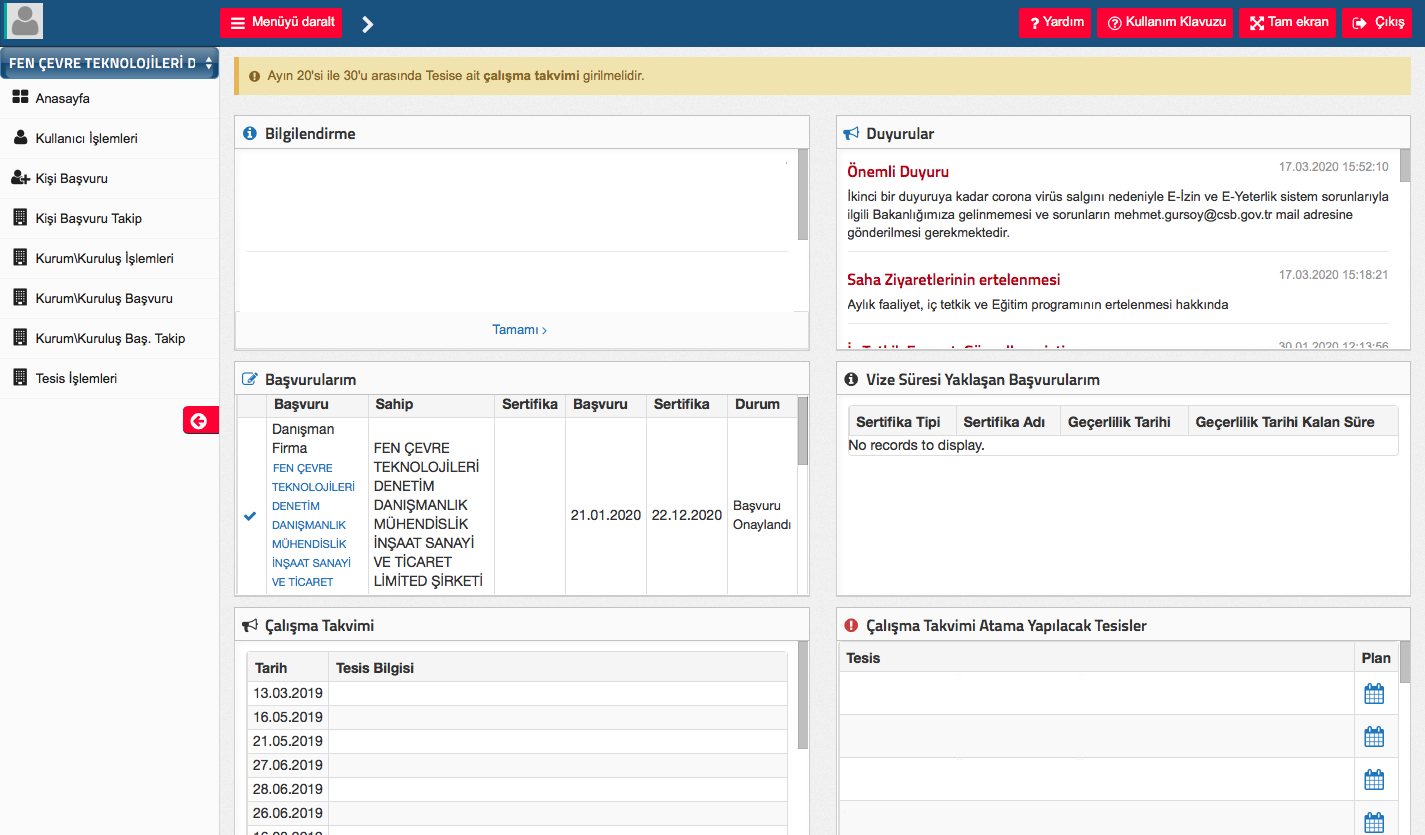Screen dimensions: 1425x835
Task: Open Kullanım Klavuzu user guide
Action: [x=1165, y=23]
